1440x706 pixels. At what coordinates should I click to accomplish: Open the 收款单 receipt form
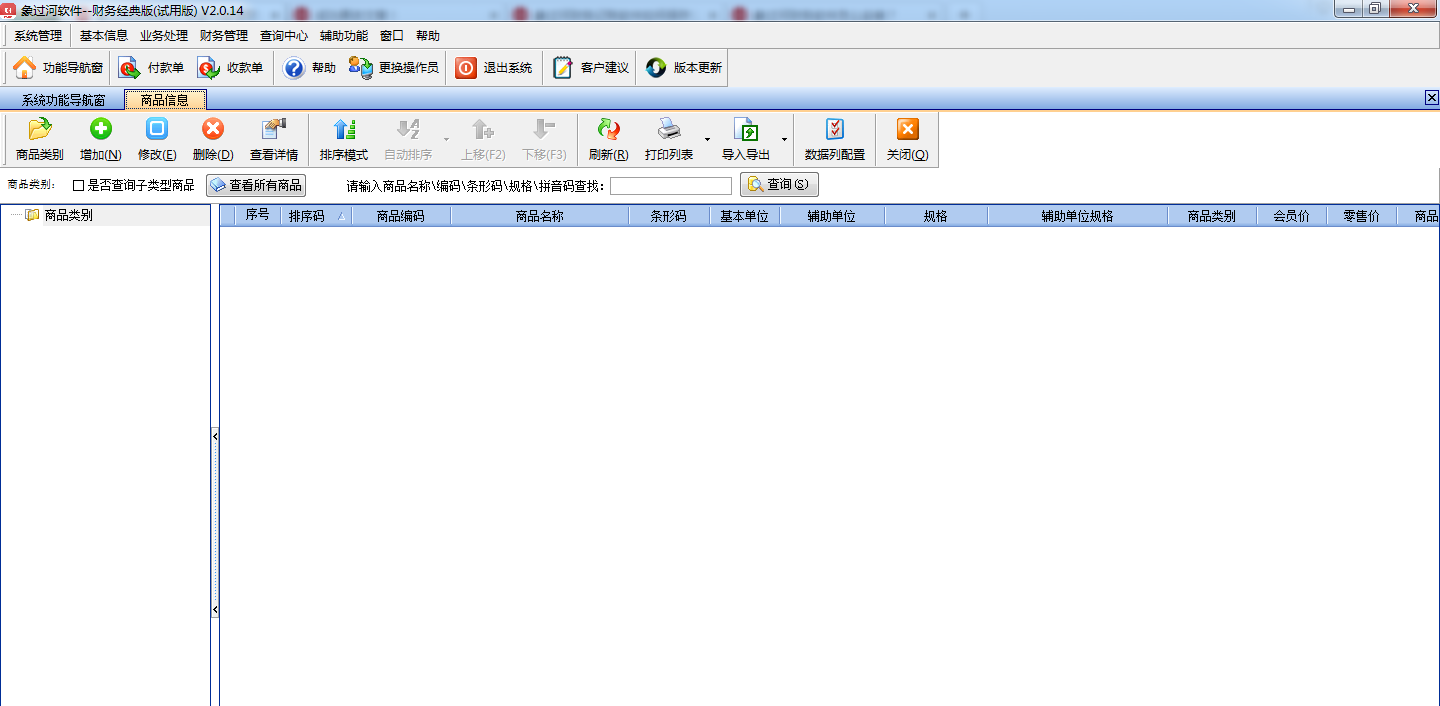point(230,68)
